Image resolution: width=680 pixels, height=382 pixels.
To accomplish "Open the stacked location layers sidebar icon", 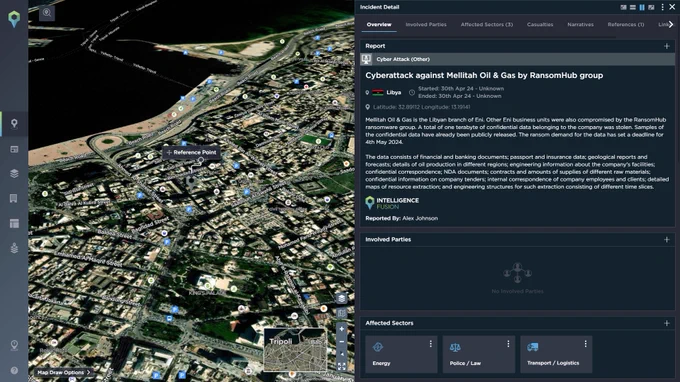I will tap(14, 248).
